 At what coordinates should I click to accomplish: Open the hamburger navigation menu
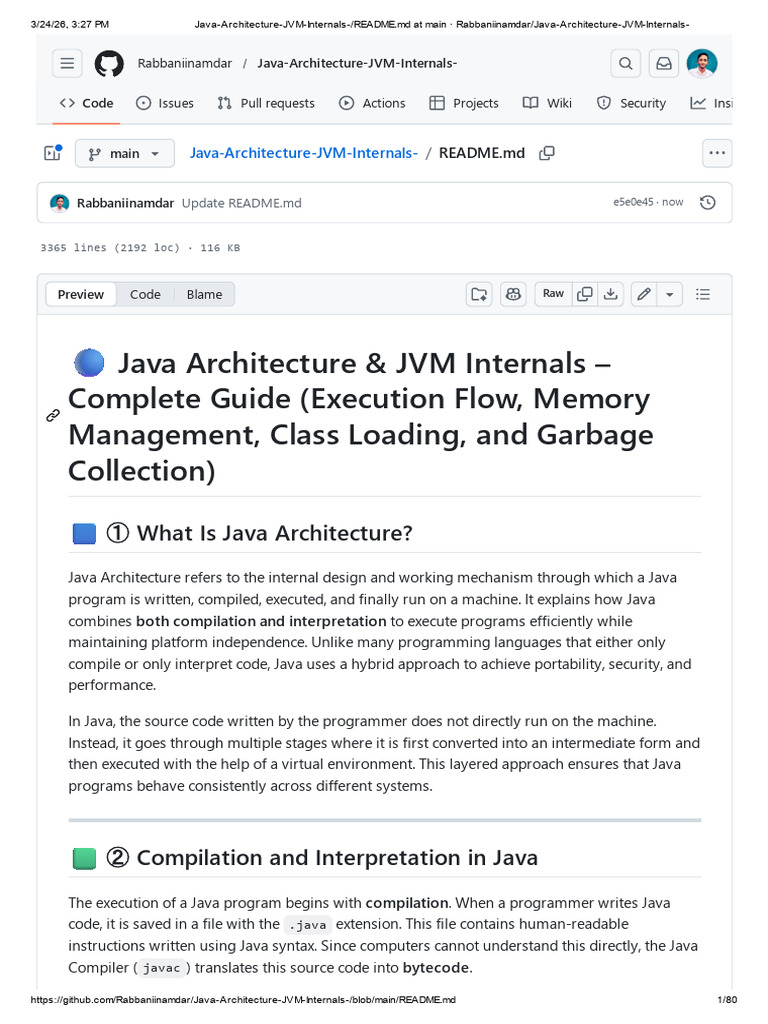[67, 63]
